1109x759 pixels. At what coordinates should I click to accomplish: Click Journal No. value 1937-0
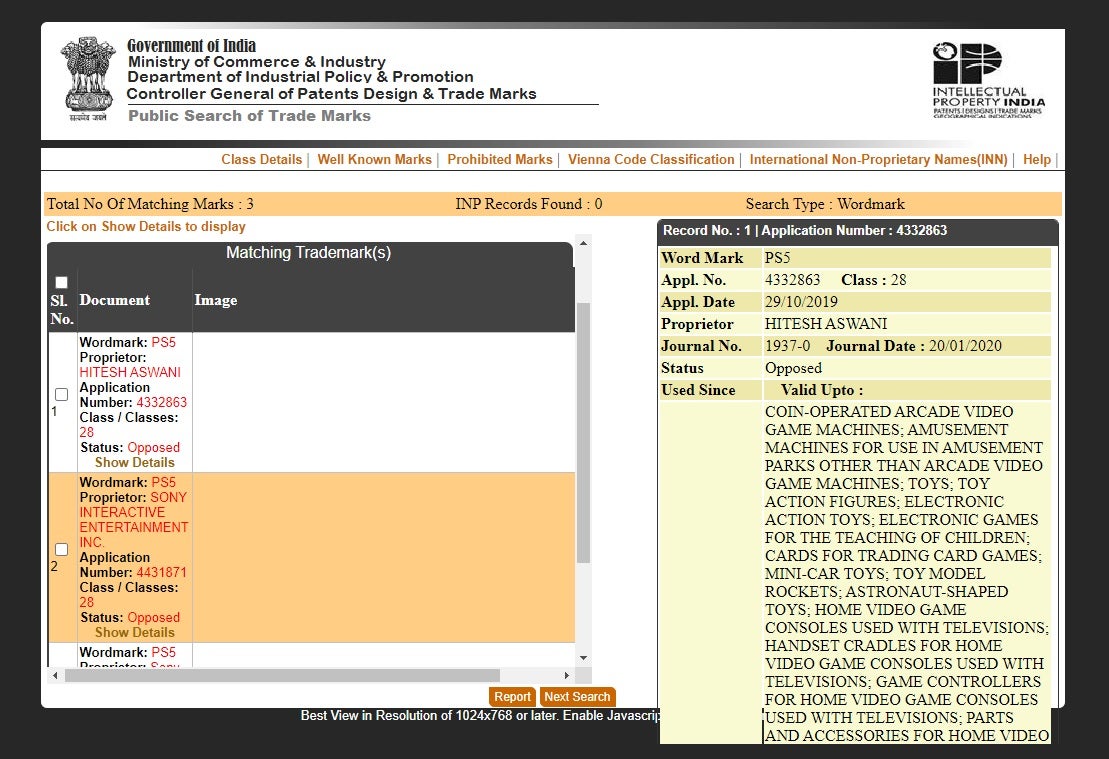pyautogui.click(x=788, y=346)
